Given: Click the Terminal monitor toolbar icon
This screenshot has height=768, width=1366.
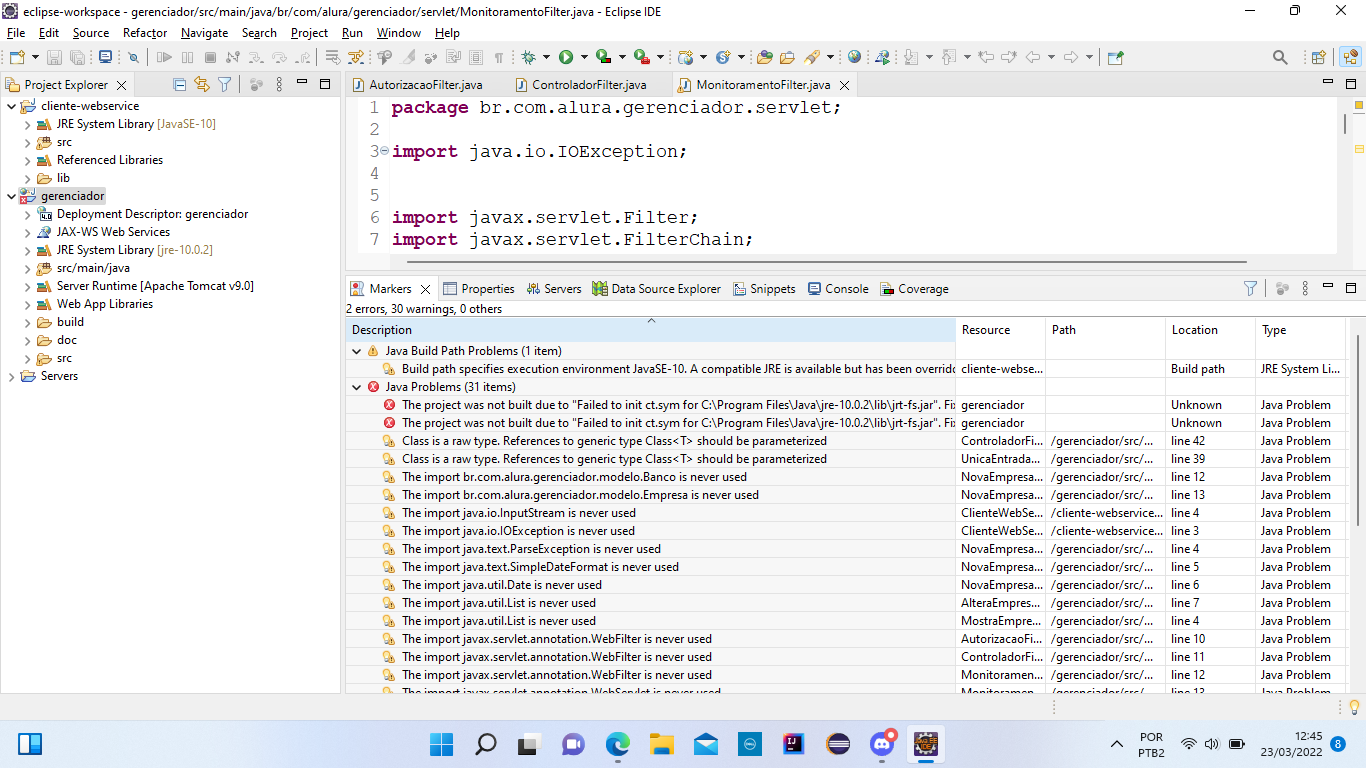Looking at the screenshot, I should tap(105, 57).
